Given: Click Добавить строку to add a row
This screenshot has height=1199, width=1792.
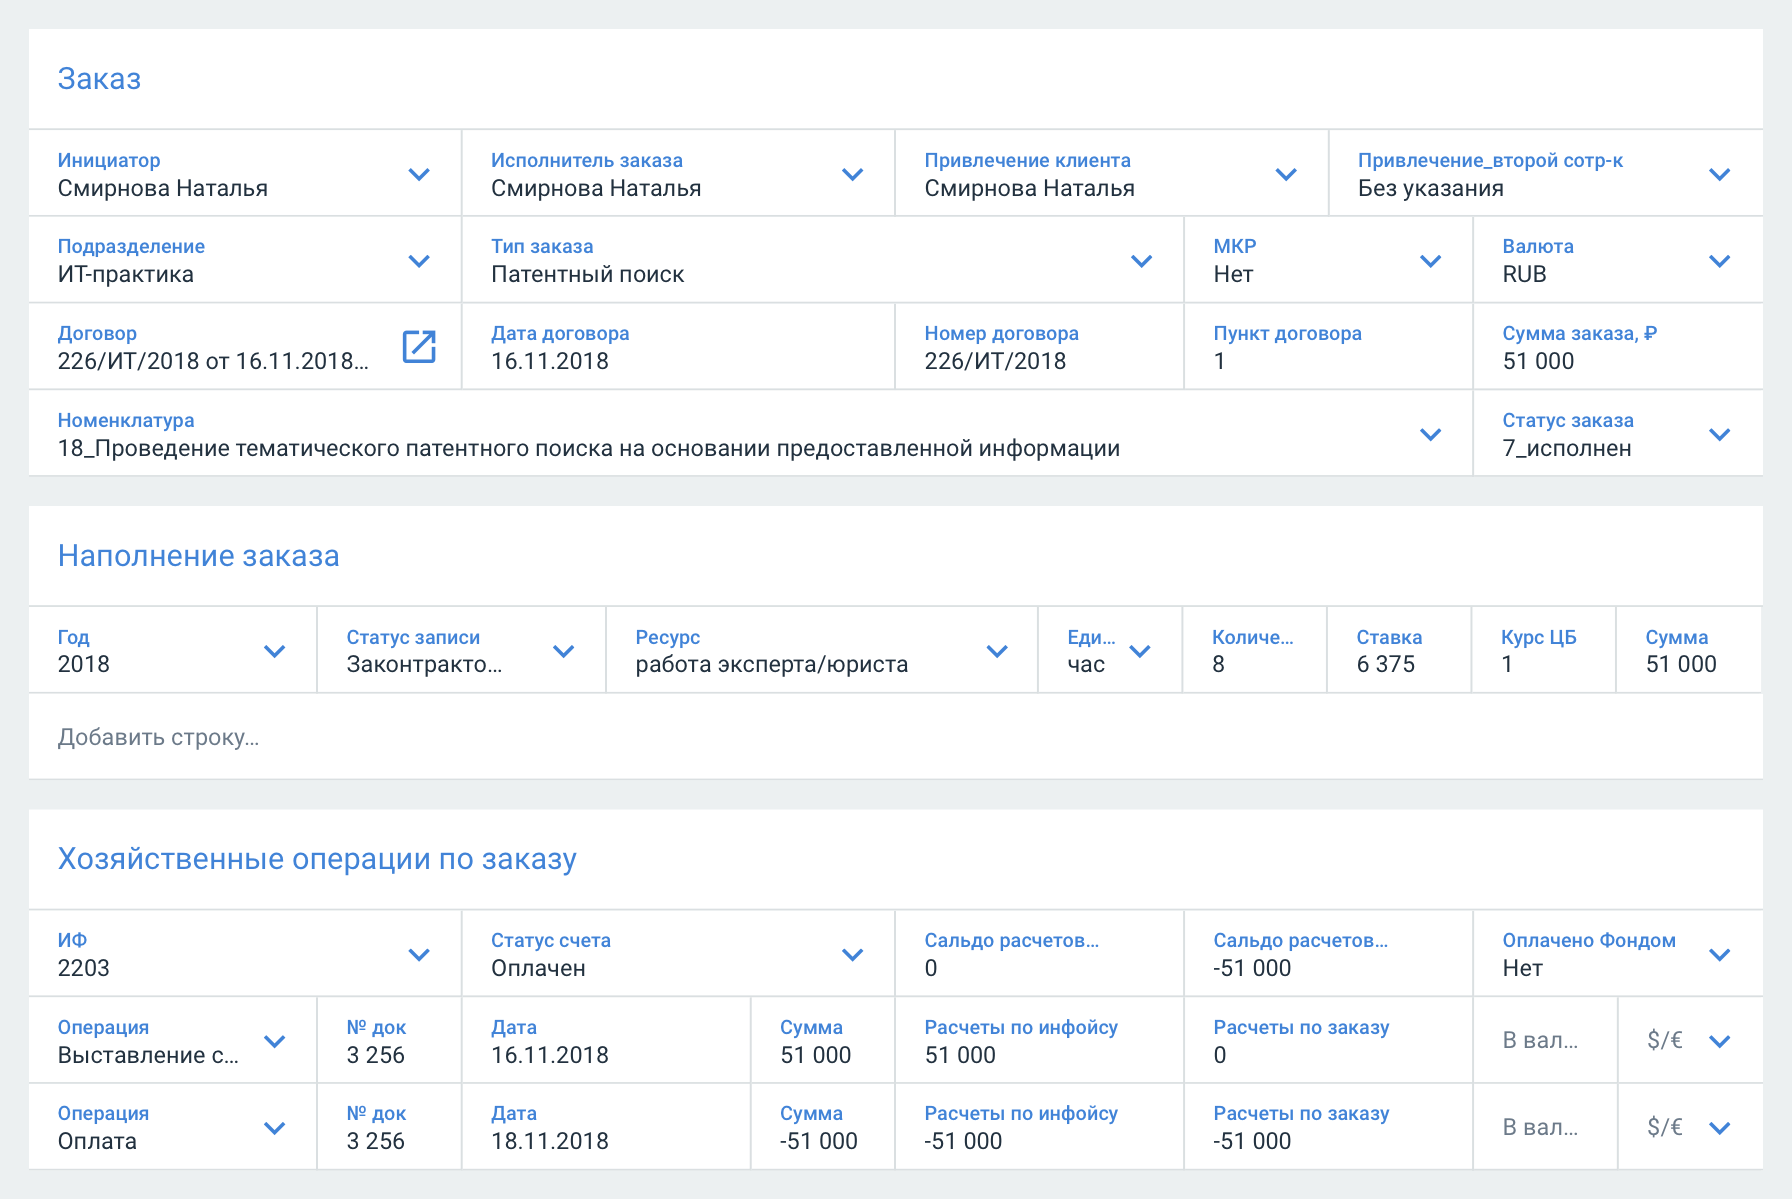Looking at the screenshot, I should tap(158, 737).
